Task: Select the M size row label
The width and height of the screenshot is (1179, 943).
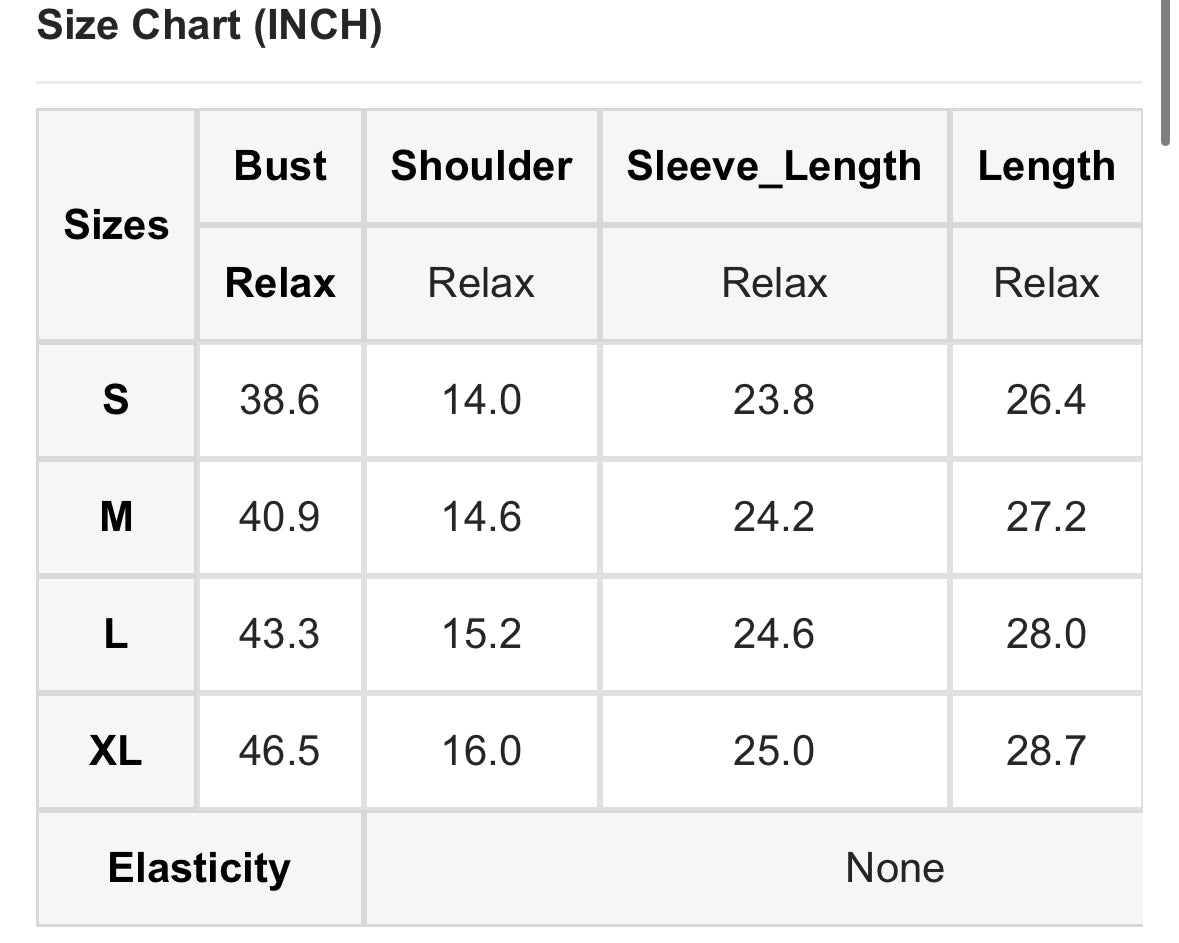Action: coord(116,517)
